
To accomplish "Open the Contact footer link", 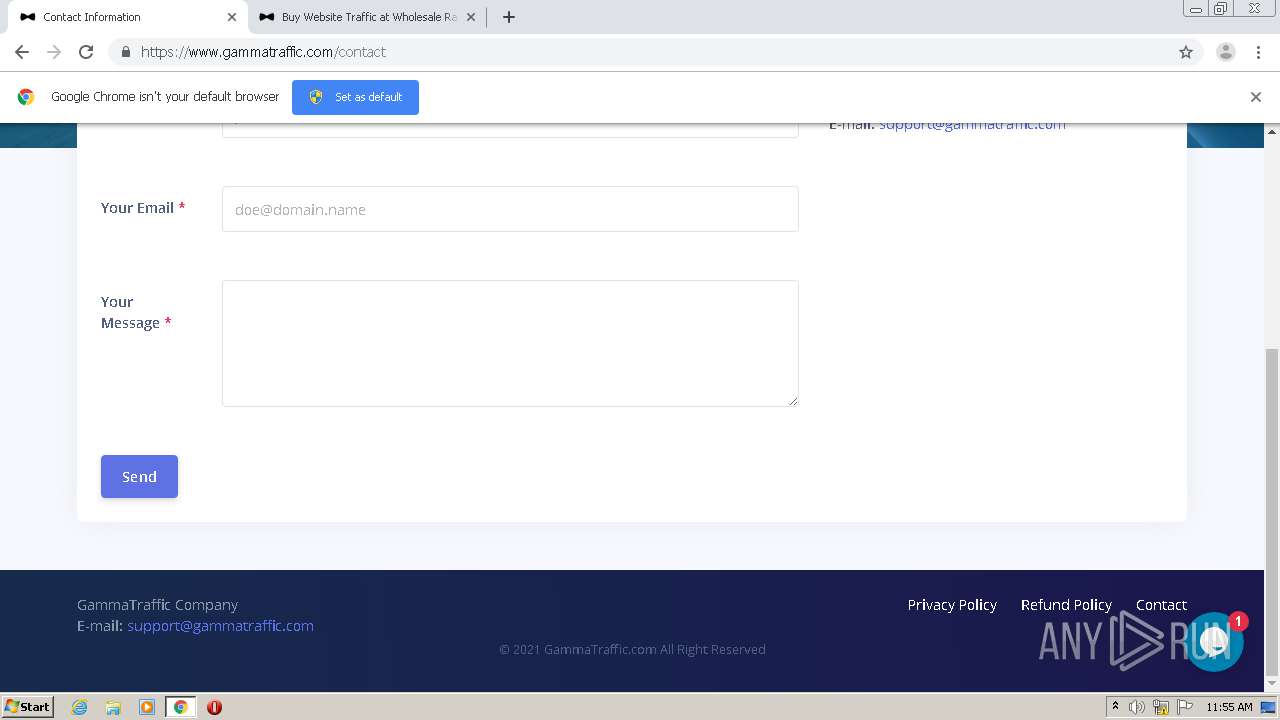I will click(x=1161, y=605).
